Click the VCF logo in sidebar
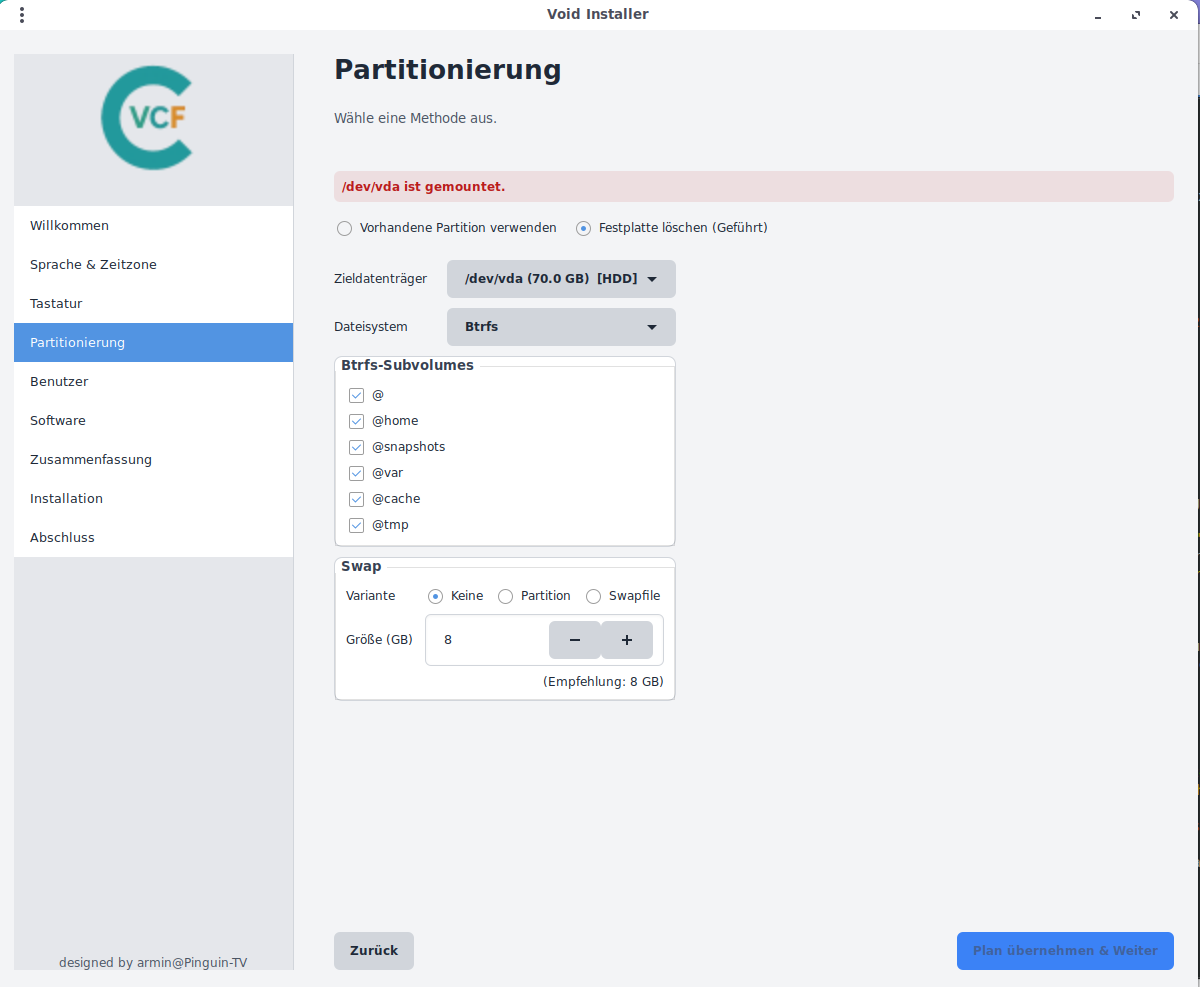The height and width of the screenshot is (987, 1200). pos(147,117)
